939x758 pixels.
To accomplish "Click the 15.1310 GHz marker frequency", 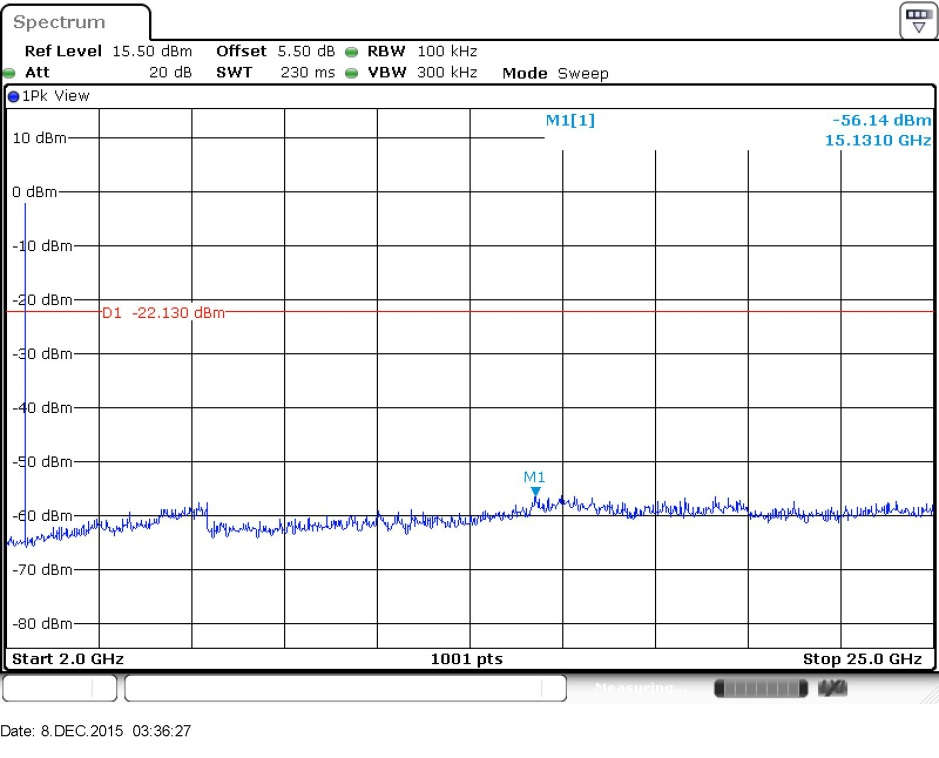I will [878, 140].
